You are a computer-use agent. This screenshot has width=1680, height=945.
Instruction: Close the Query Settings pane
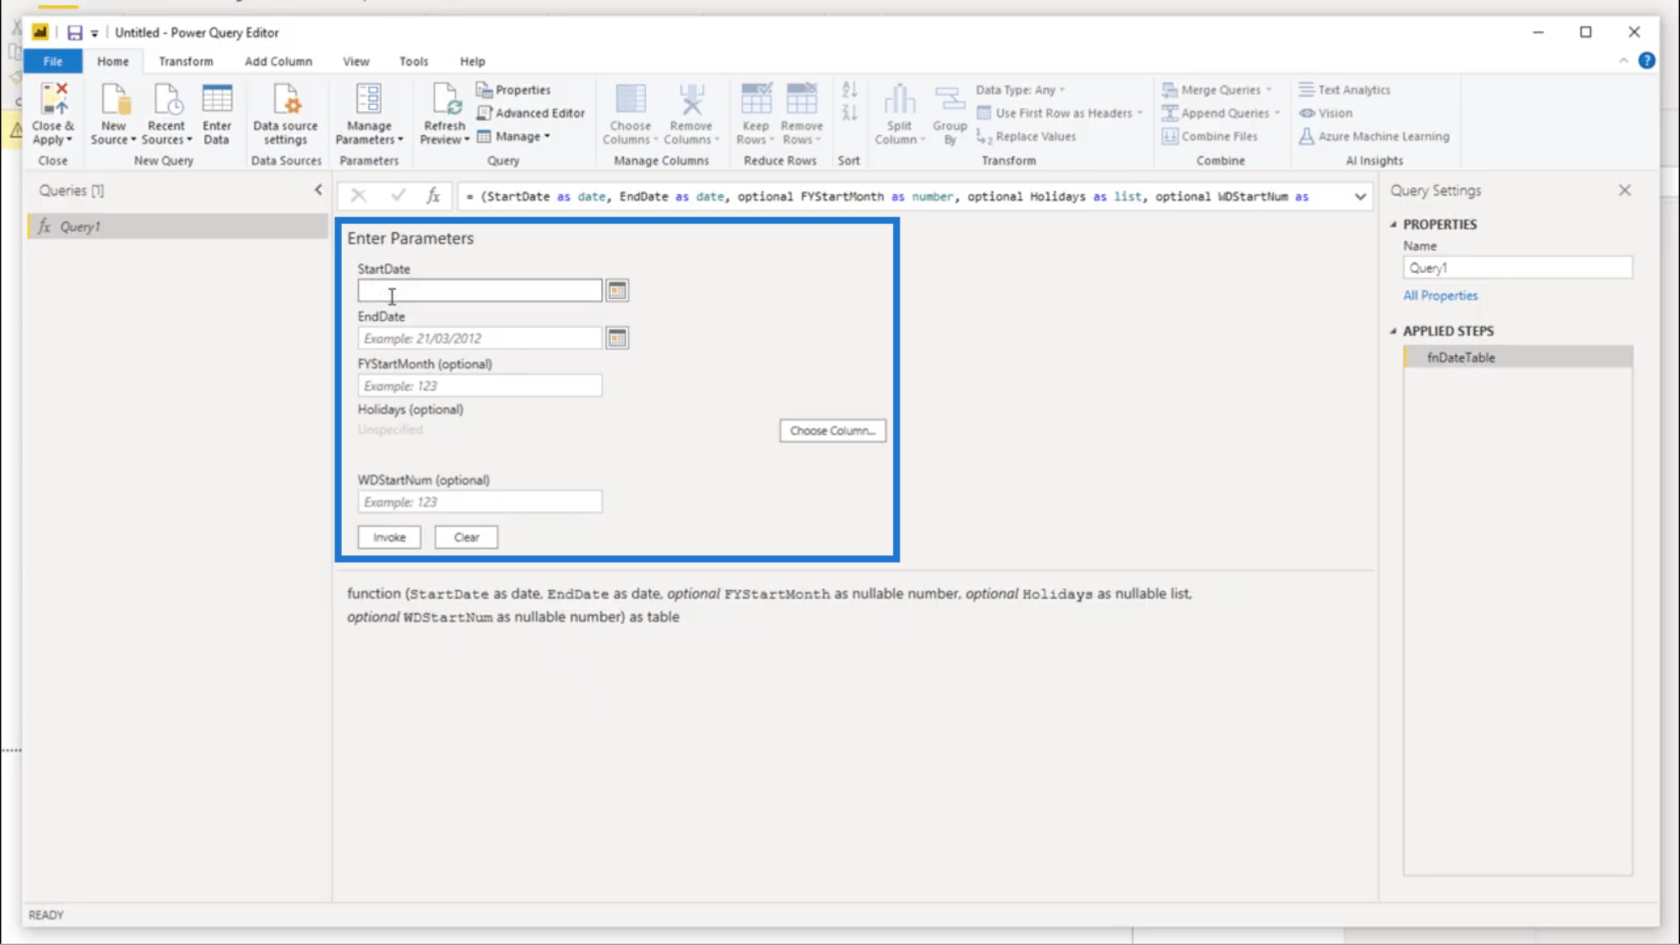point(1624,190)
